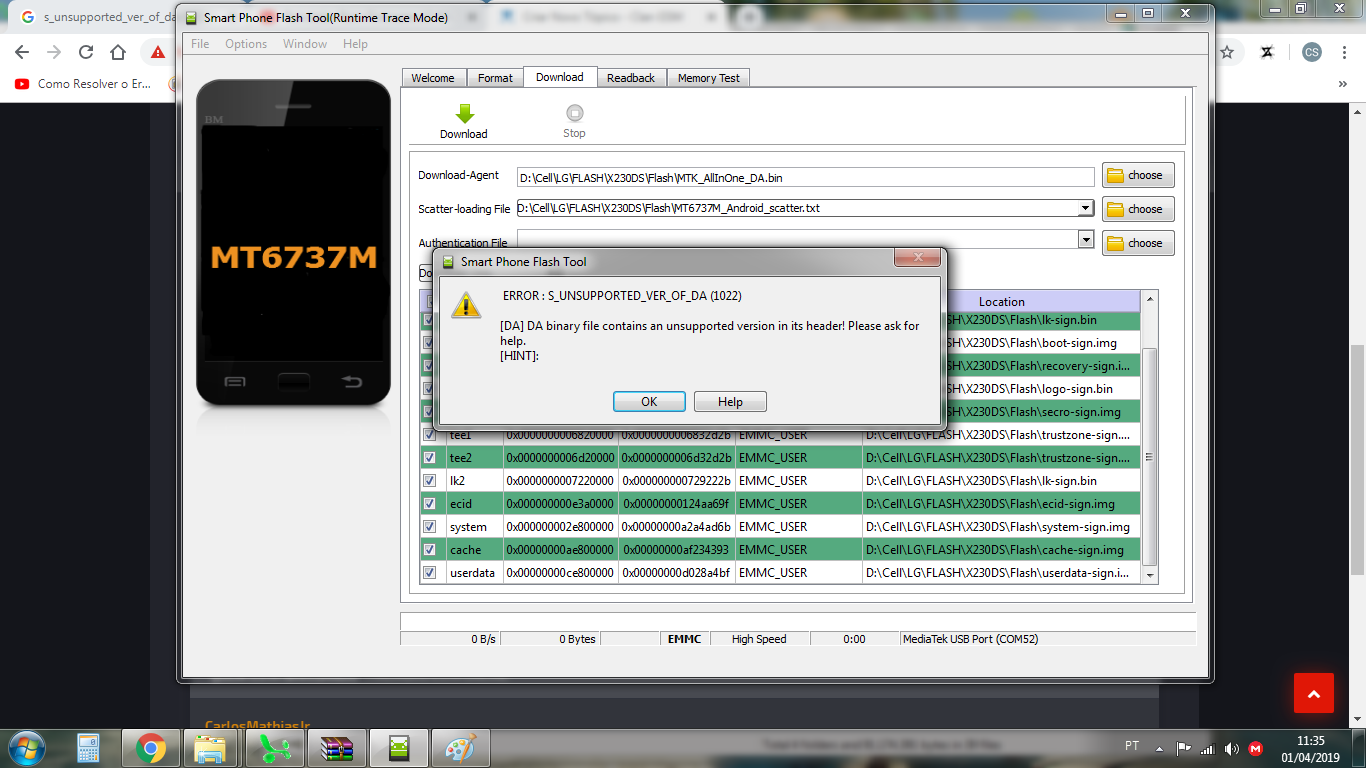This screenshot has width=1366, height=768.
Task: Close the error dialog with X
Action: (917, 259)
